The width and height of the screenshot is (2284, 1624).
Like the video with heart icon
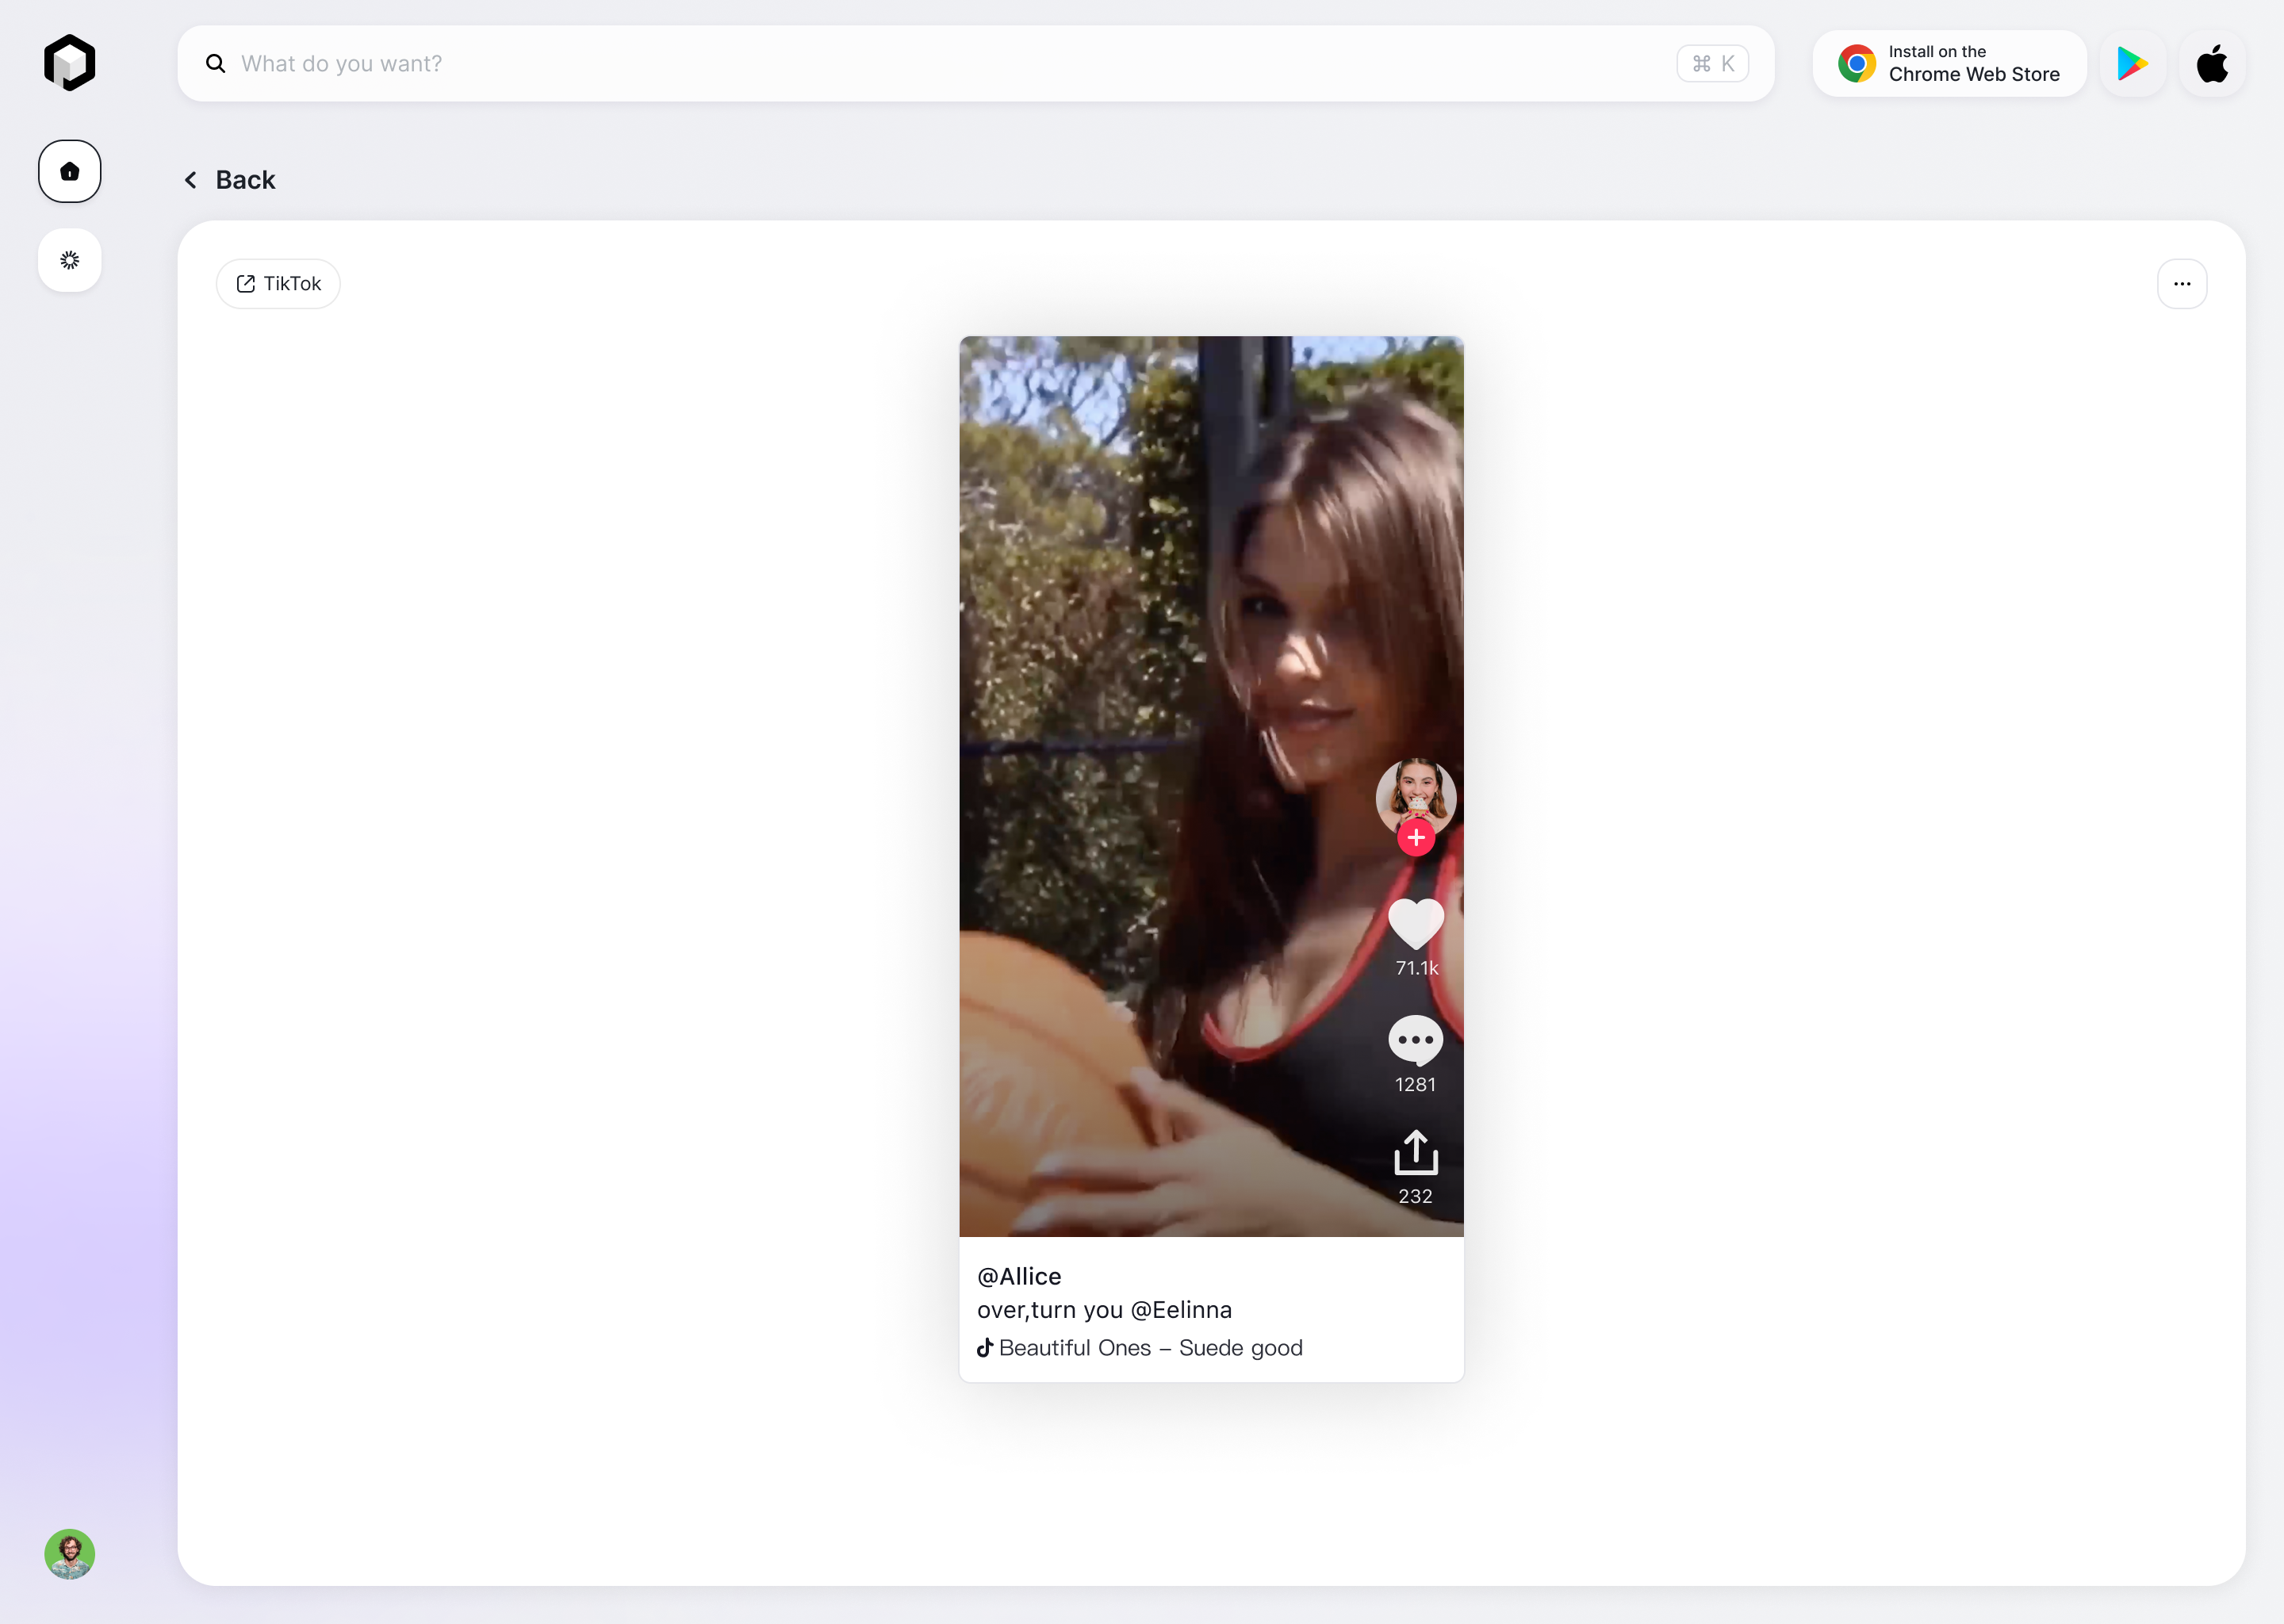click(1415, 923)
